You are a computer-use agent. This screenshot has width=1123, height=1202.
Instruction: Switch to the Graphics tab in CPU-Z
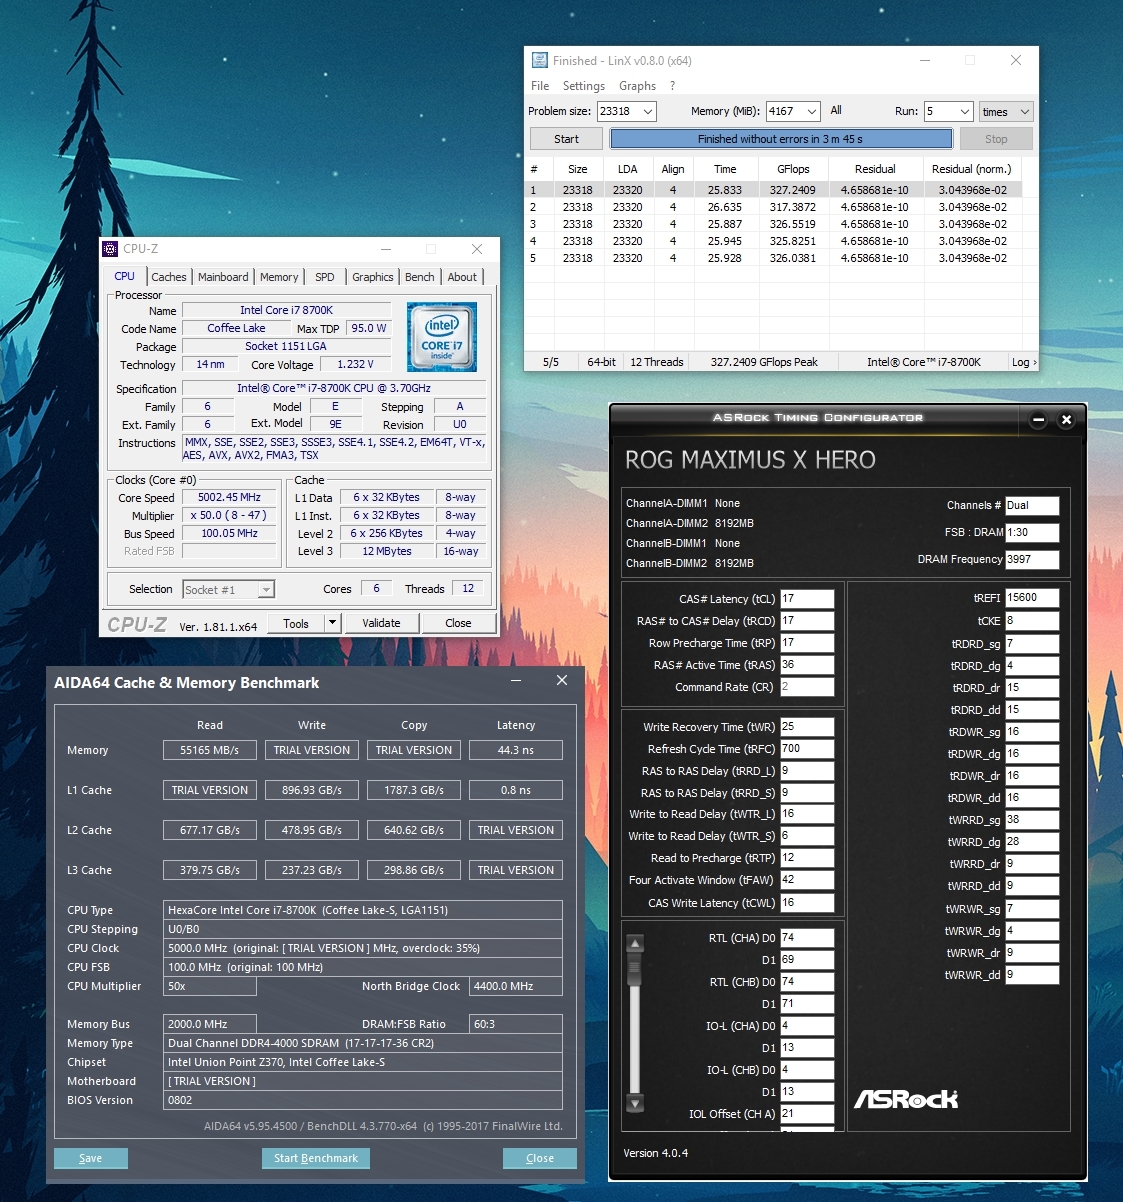(373, 277)
